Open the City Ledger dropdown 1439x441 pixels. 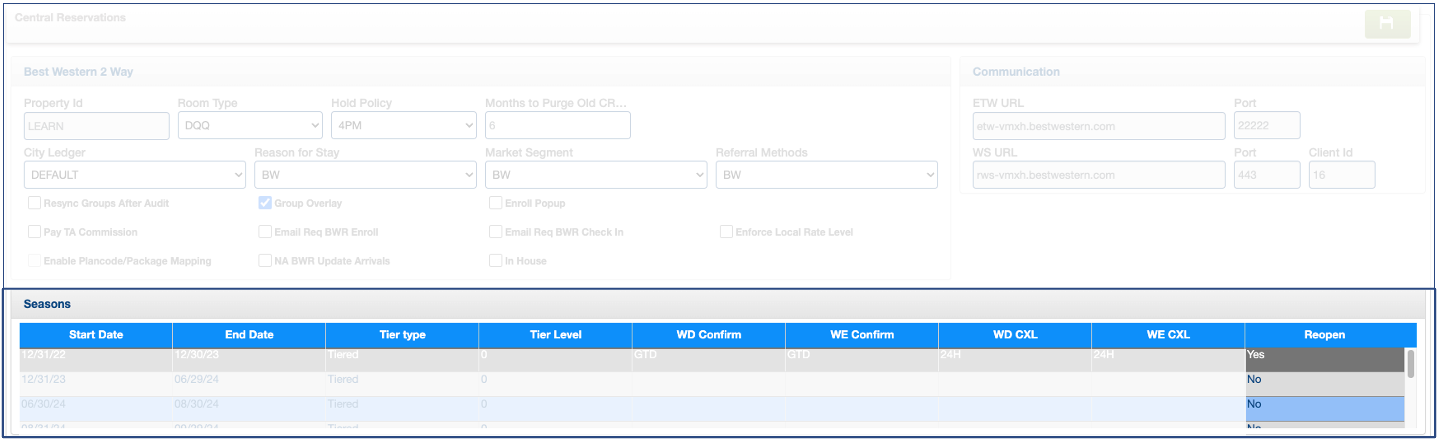pyautogui.click(x=134, y=175)
